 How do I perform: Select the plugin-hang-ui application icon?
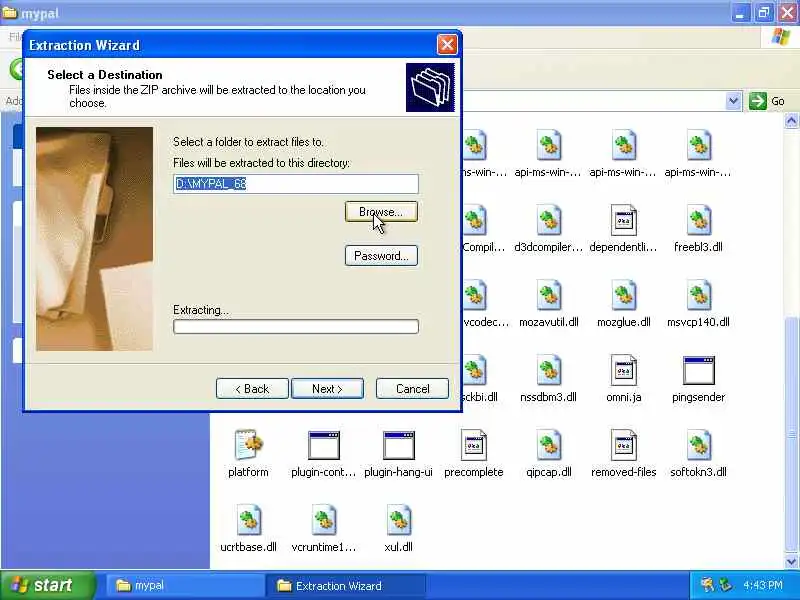[398, 445]
